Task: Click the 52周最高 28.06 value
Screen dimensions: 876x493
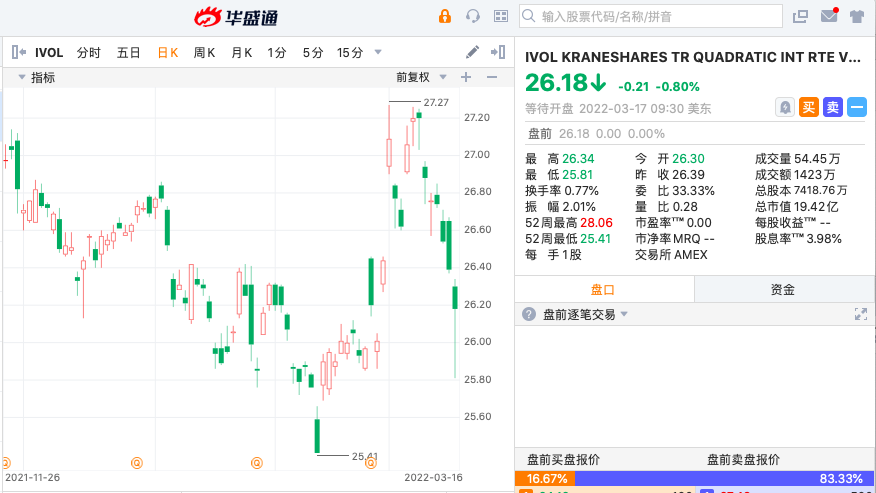Action: (x=597, y=222)
